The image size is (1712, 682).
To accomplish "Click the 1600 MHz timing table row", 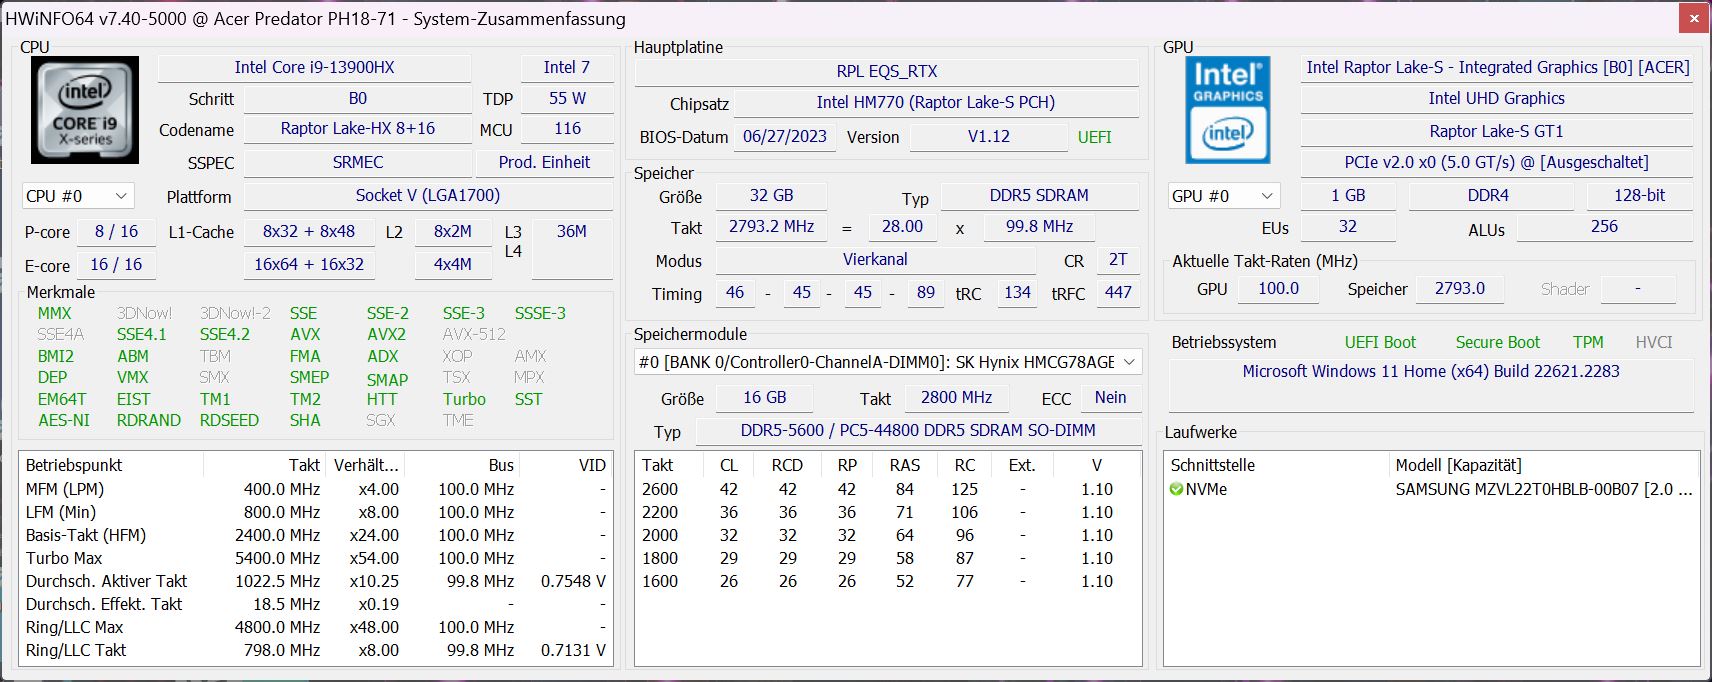I will pos(888,581).
